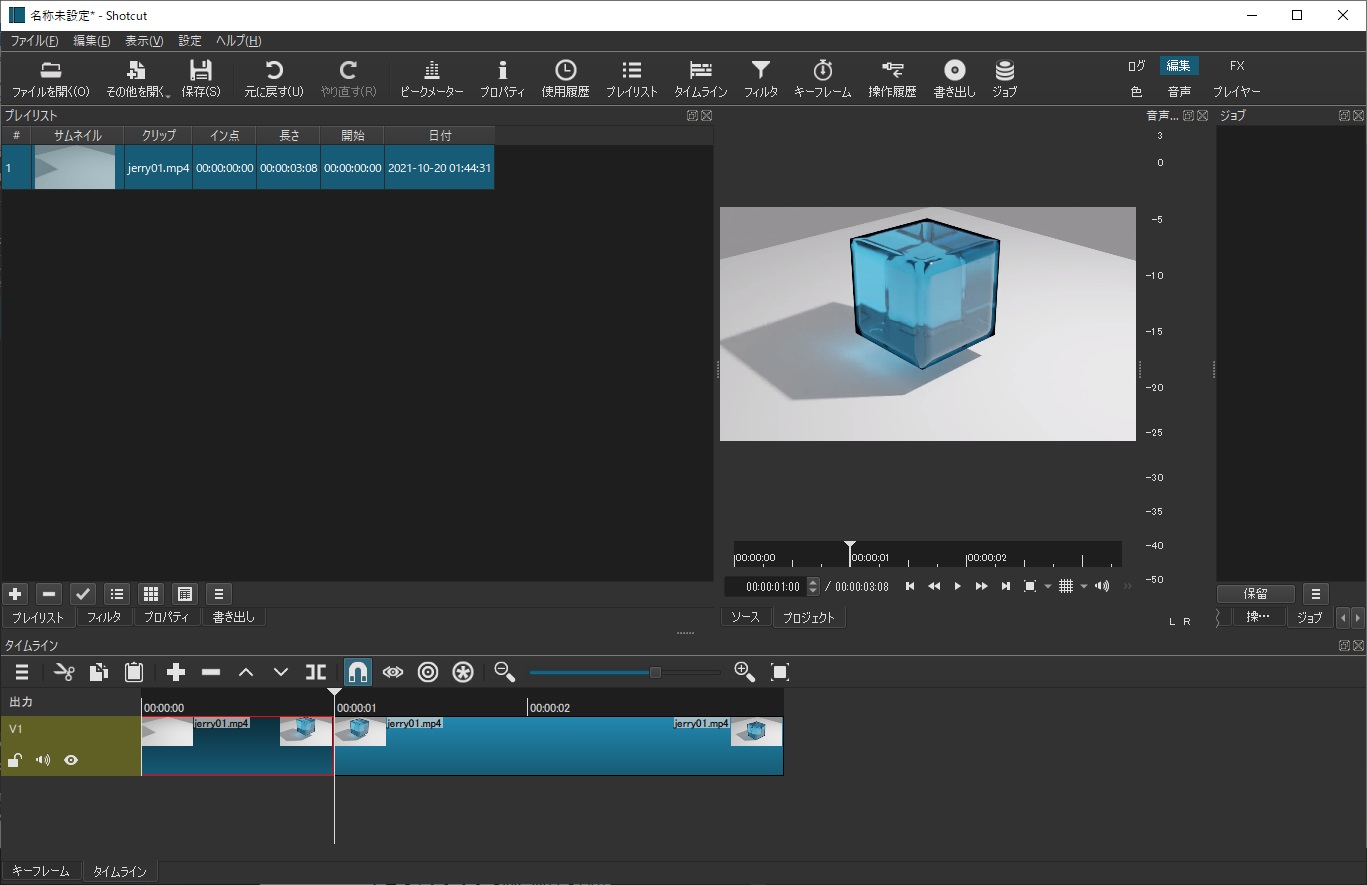Toggle timeline snapping magnet

pos(358,672)
